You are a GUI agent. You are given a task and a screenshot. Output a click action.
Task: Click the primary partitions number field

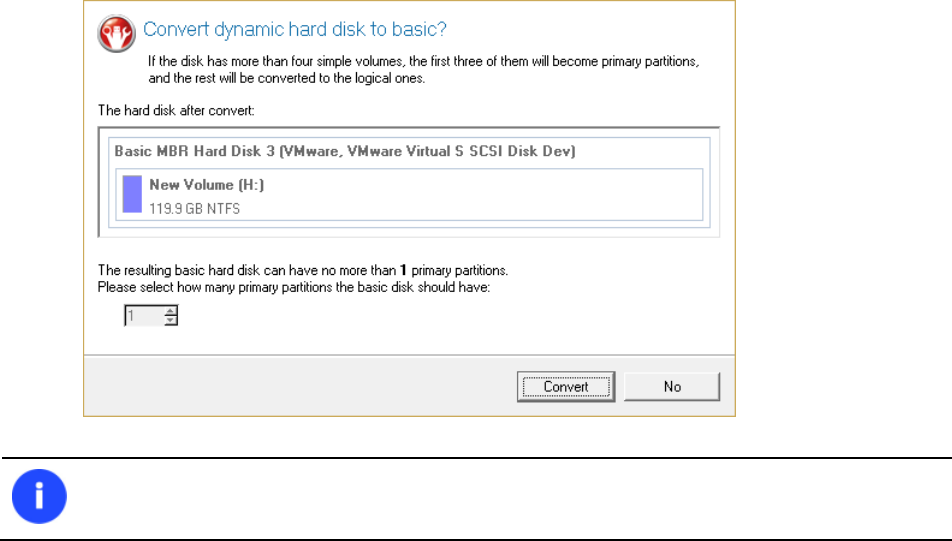coord(142,316)
